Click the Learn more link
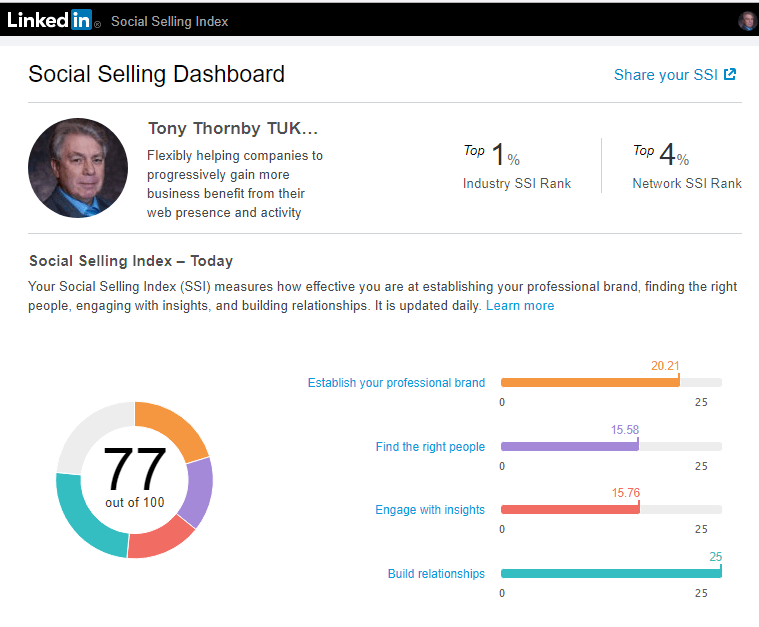Viewport: 759px width, 627px height. click(520, 306)
